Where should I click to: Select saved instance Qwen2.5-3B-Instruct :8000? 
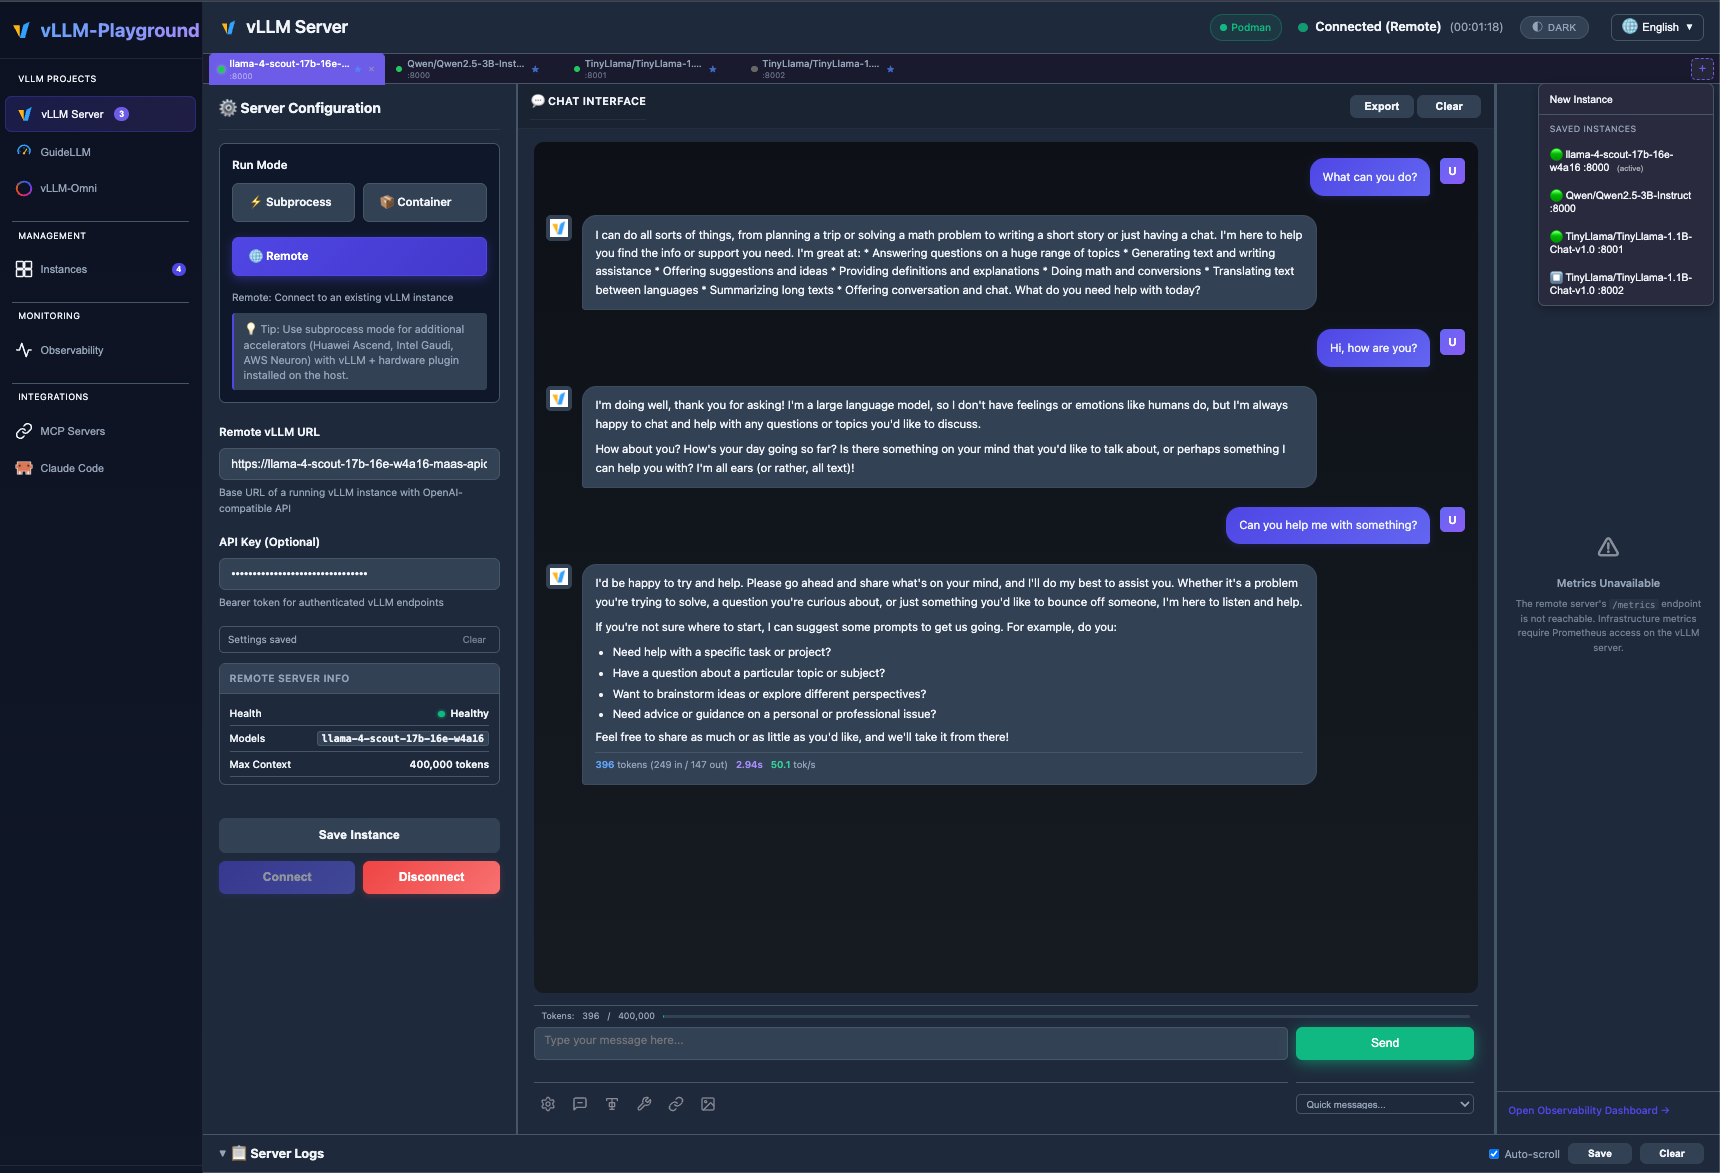pos(1625,202)
